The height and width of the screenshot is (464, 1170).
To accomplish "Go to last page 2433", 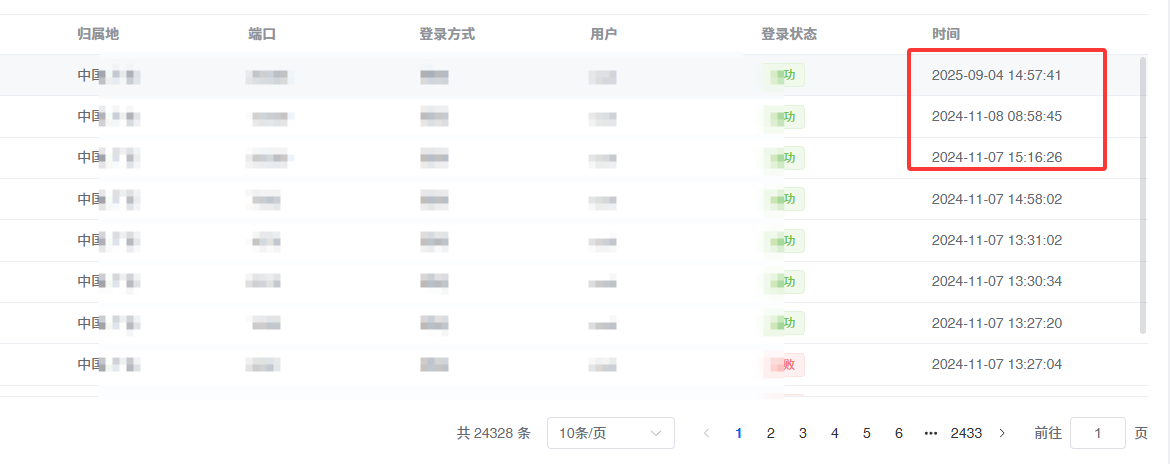I will click(966, 433).
